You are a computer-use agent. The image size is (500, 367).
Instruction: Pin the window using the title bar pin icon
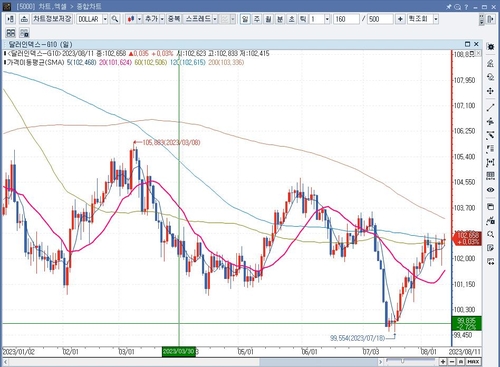(449, 7)
